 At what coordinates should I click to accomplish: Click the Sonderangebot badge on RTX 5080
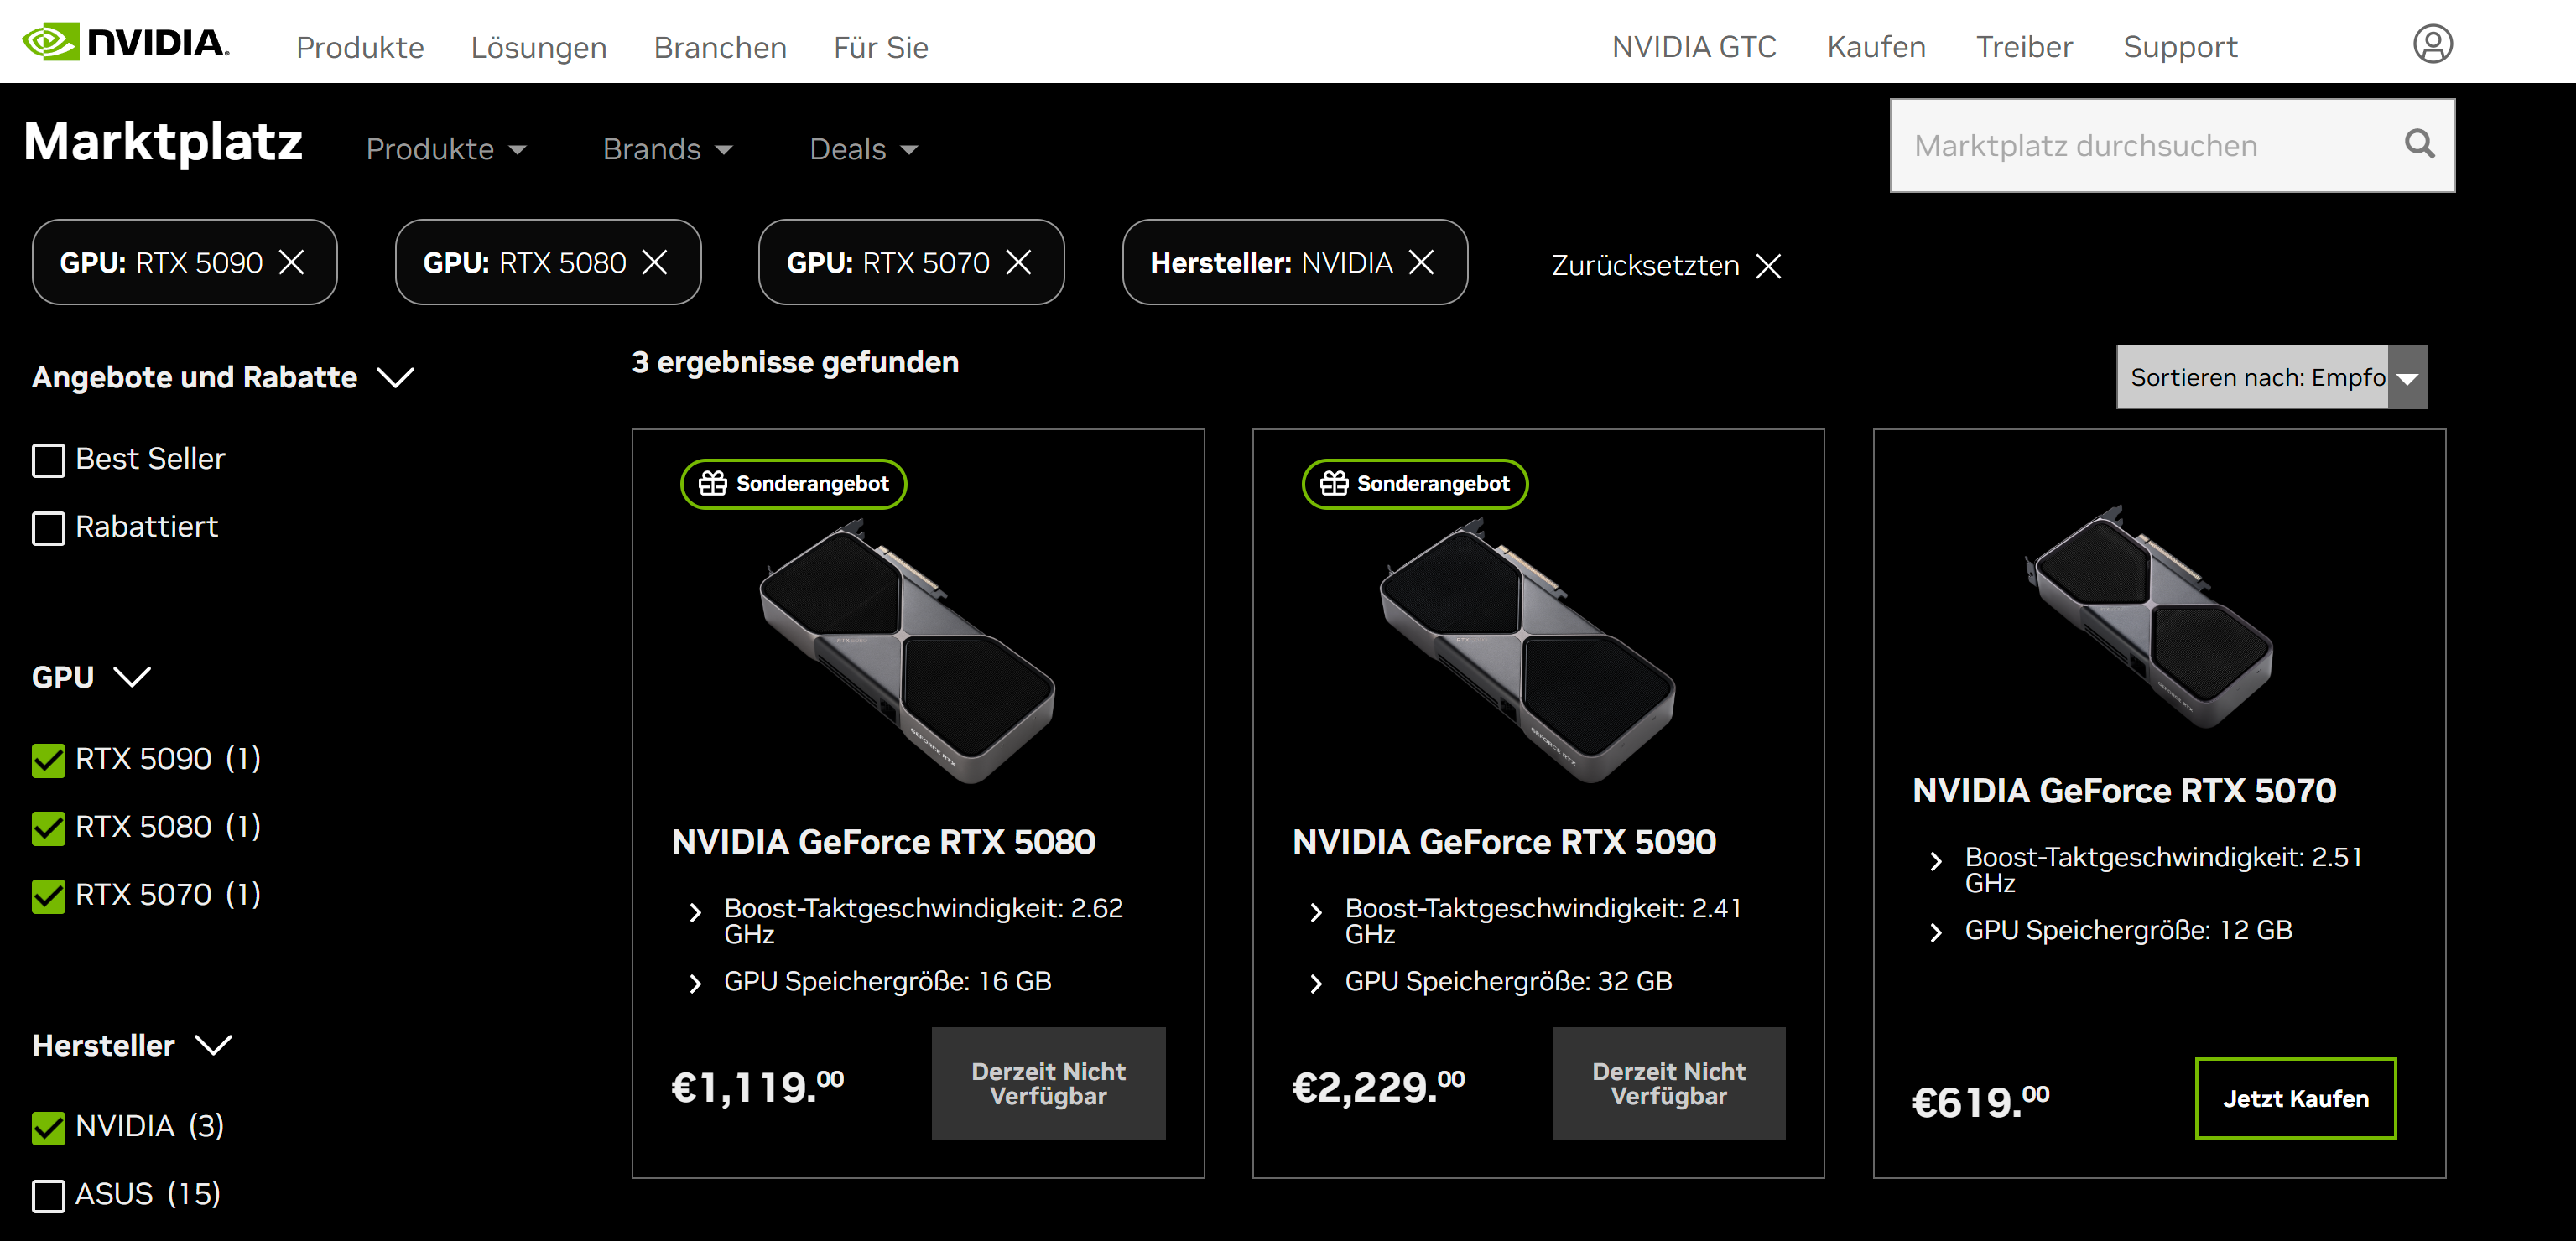point(794,484)
